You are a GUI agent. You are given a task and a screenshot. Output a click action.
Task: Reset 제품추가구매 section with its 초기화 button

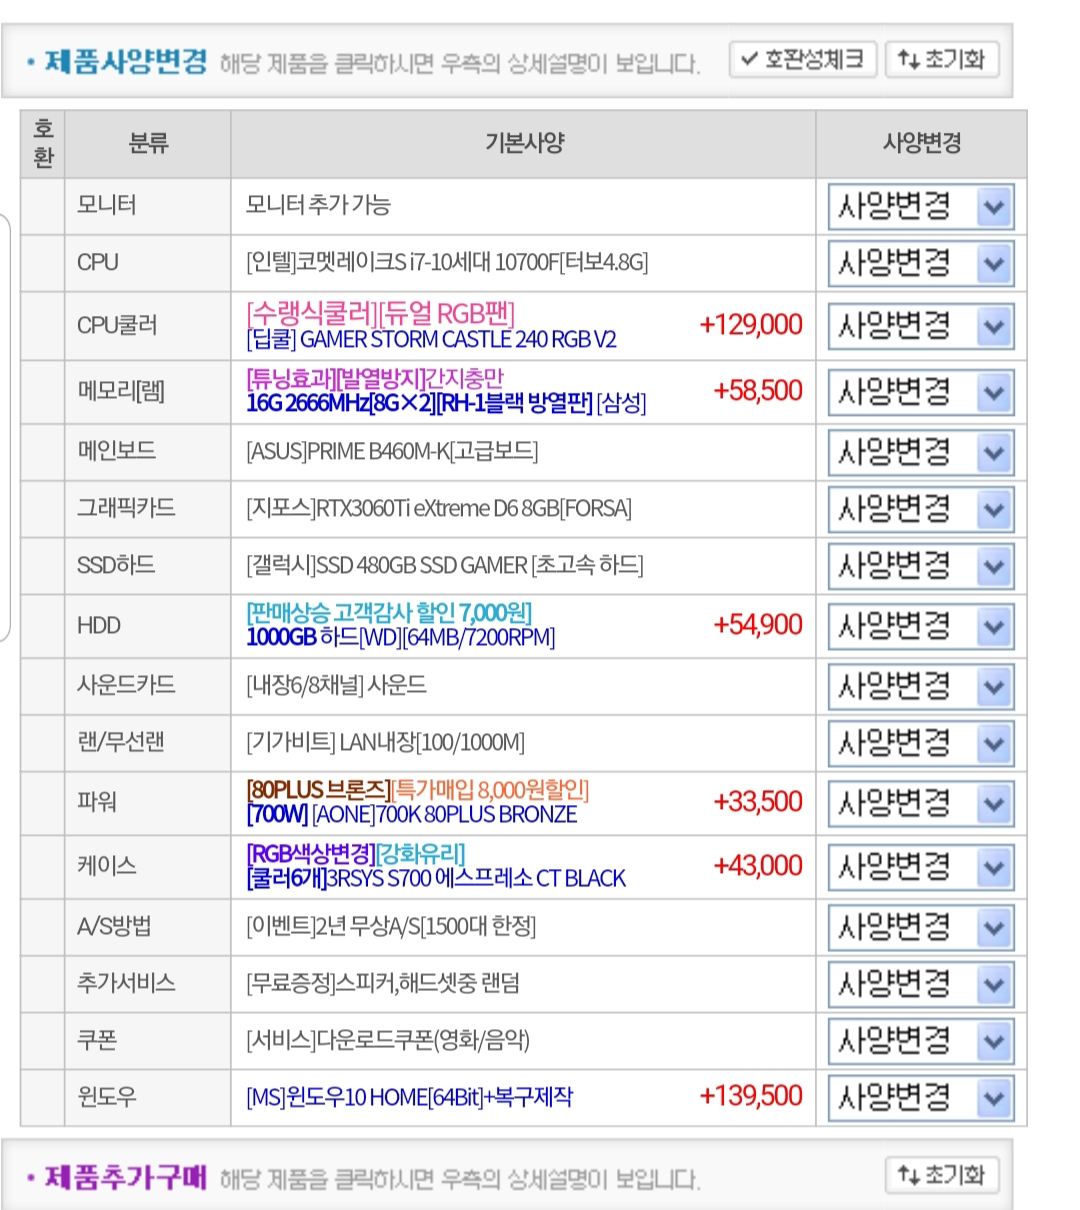click(941, 1175)
